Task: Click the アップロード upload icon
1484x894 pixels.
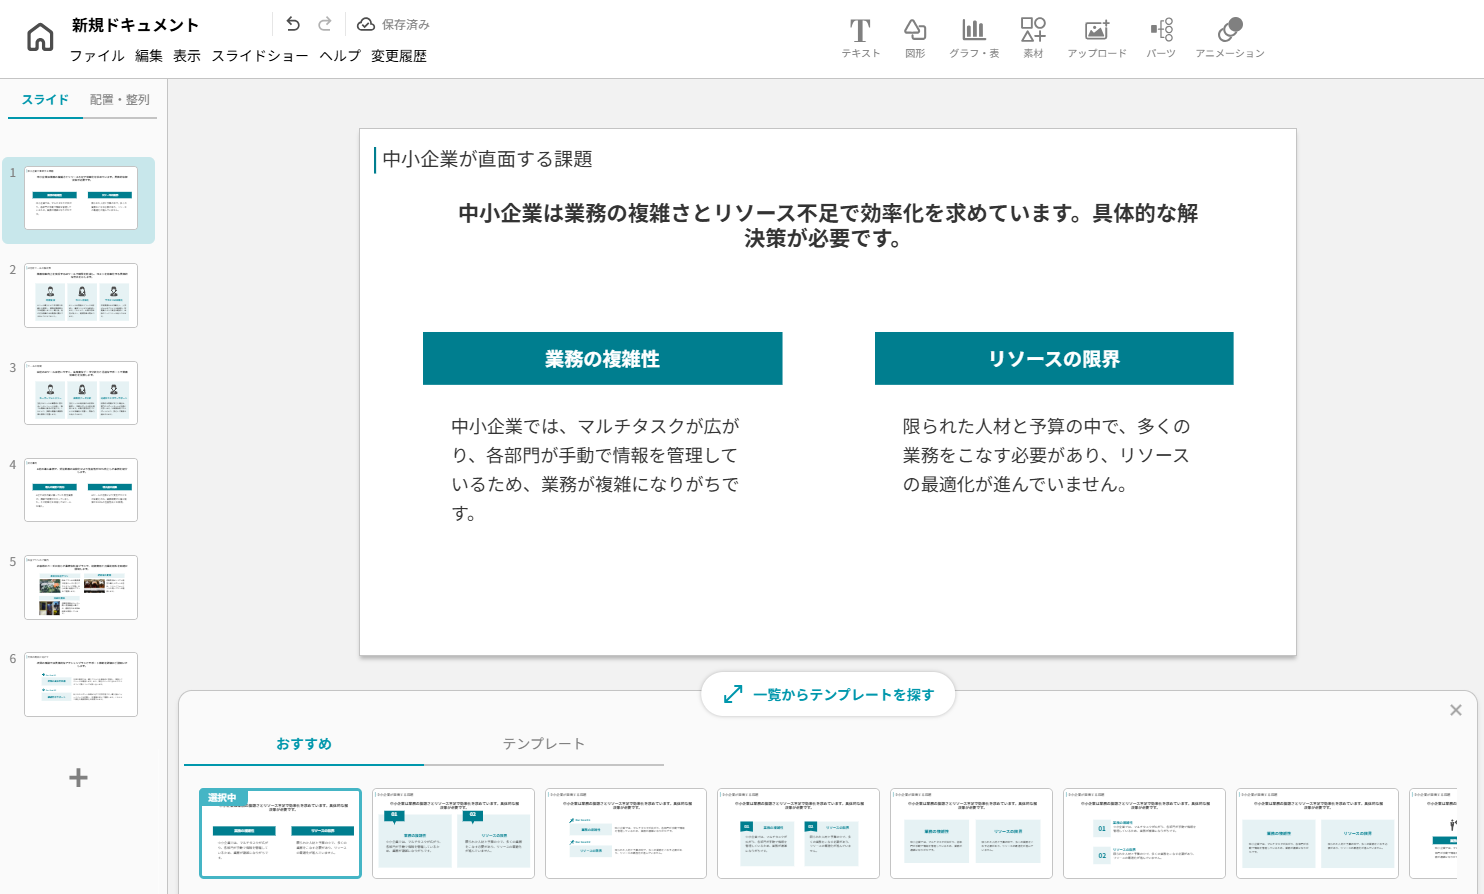Action: coord(1096,38)
